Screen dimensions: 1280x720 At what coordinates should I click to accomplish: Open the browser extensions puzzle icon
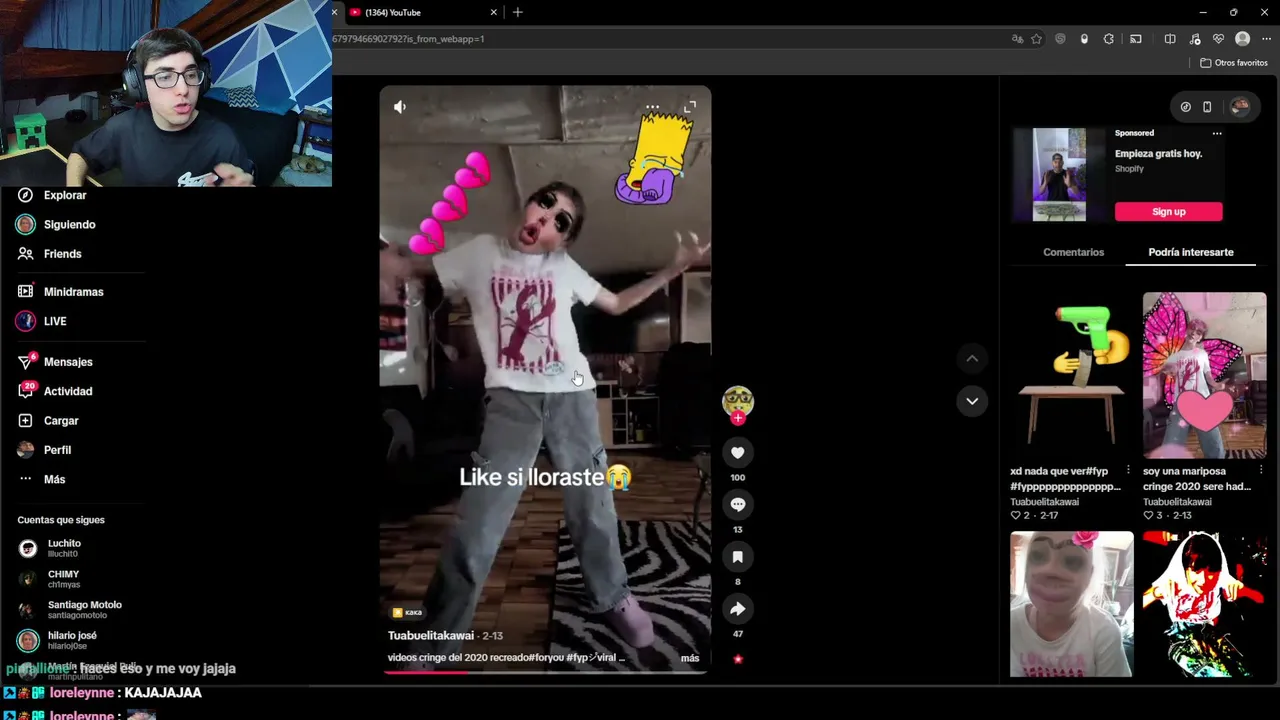click(1109, 39)
